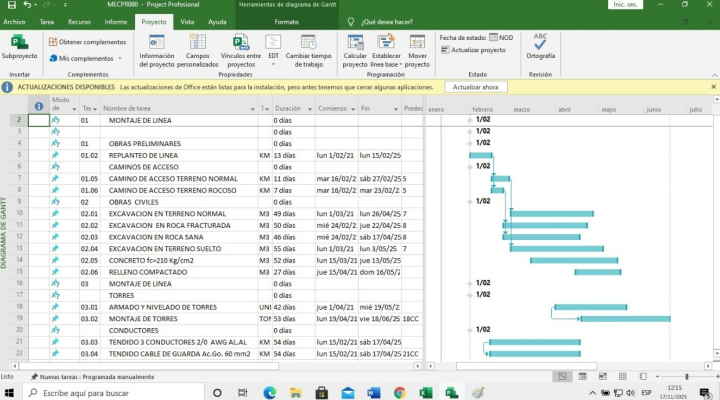This screenshot has height=400, width=720.
Task: Click the Actualizar ahora button
Action: pyautogui.click(x=476, y=87)
